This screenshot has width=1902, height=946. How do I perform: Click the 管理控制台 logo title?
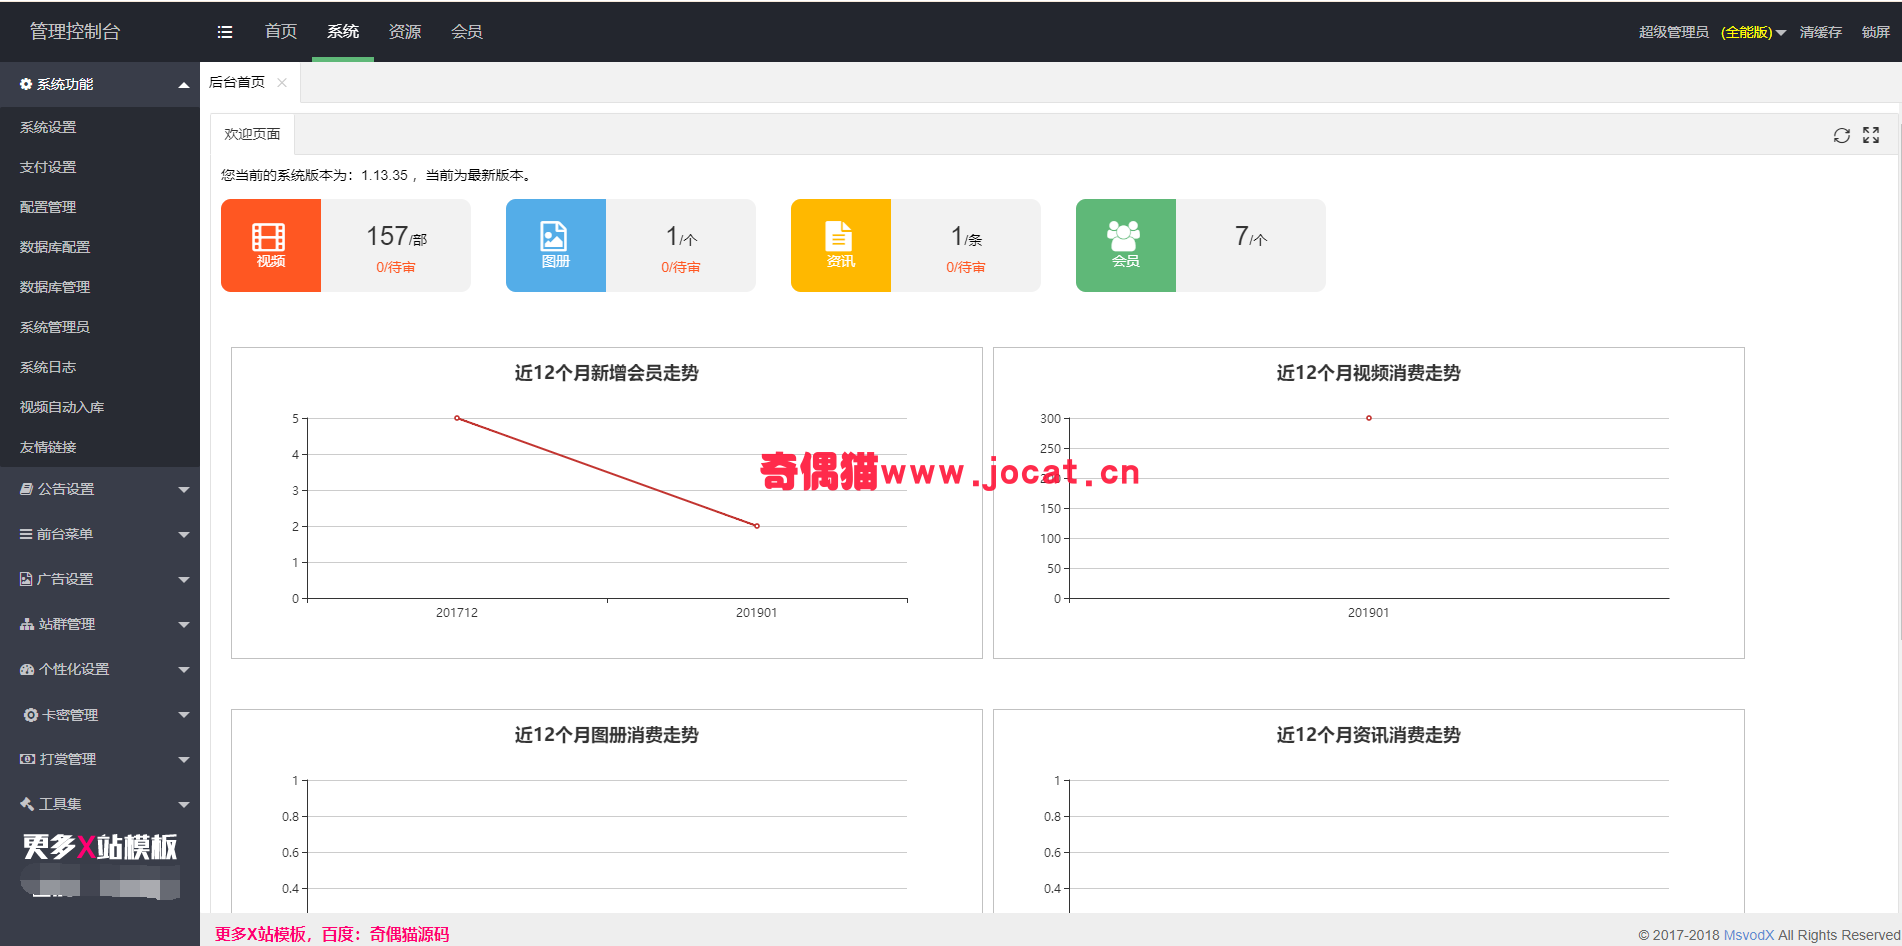(x=75, y=32)
